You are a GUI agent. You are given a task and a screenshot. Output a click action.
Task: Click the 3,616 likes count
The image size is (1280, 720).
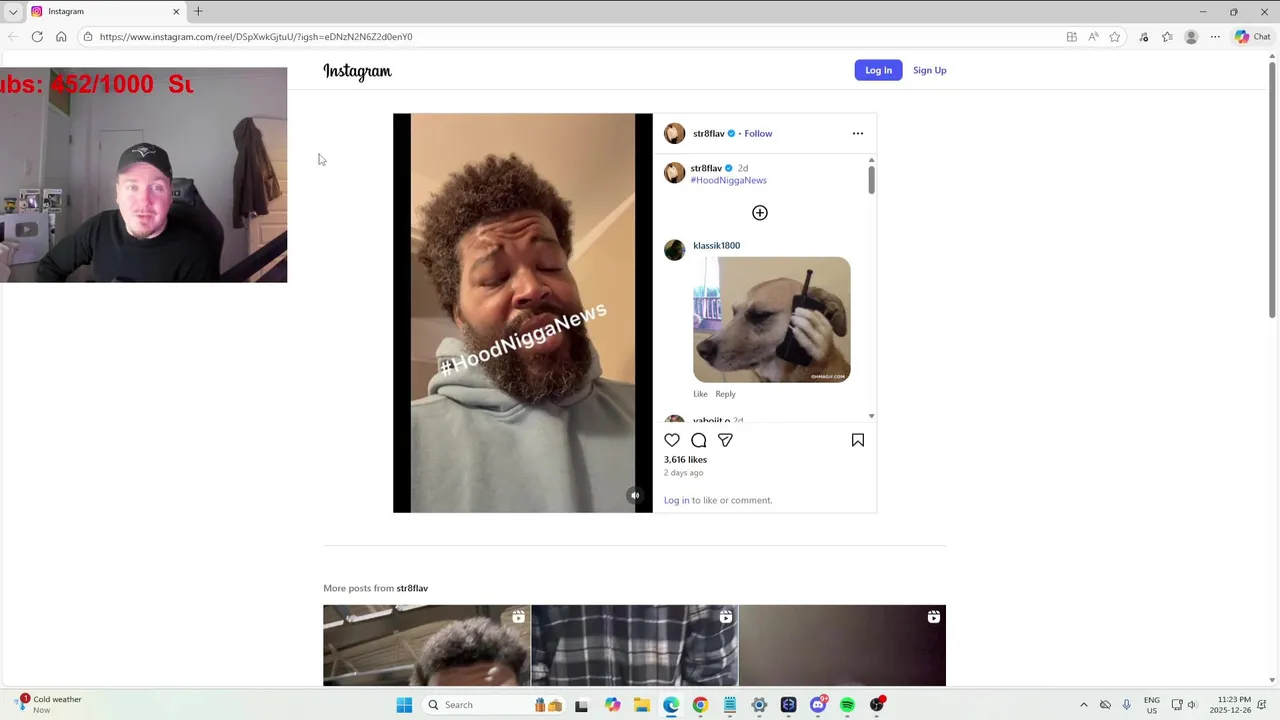pos(685,460)
